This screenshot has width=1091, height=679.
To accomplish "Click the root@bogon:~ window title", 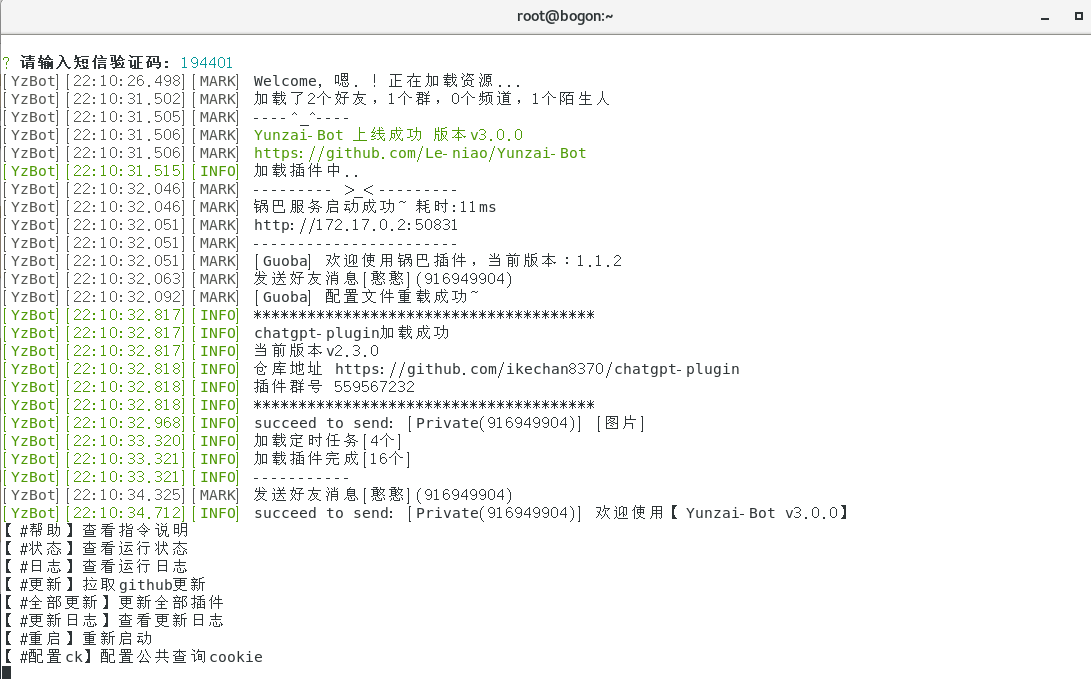I will coord(565,16).
